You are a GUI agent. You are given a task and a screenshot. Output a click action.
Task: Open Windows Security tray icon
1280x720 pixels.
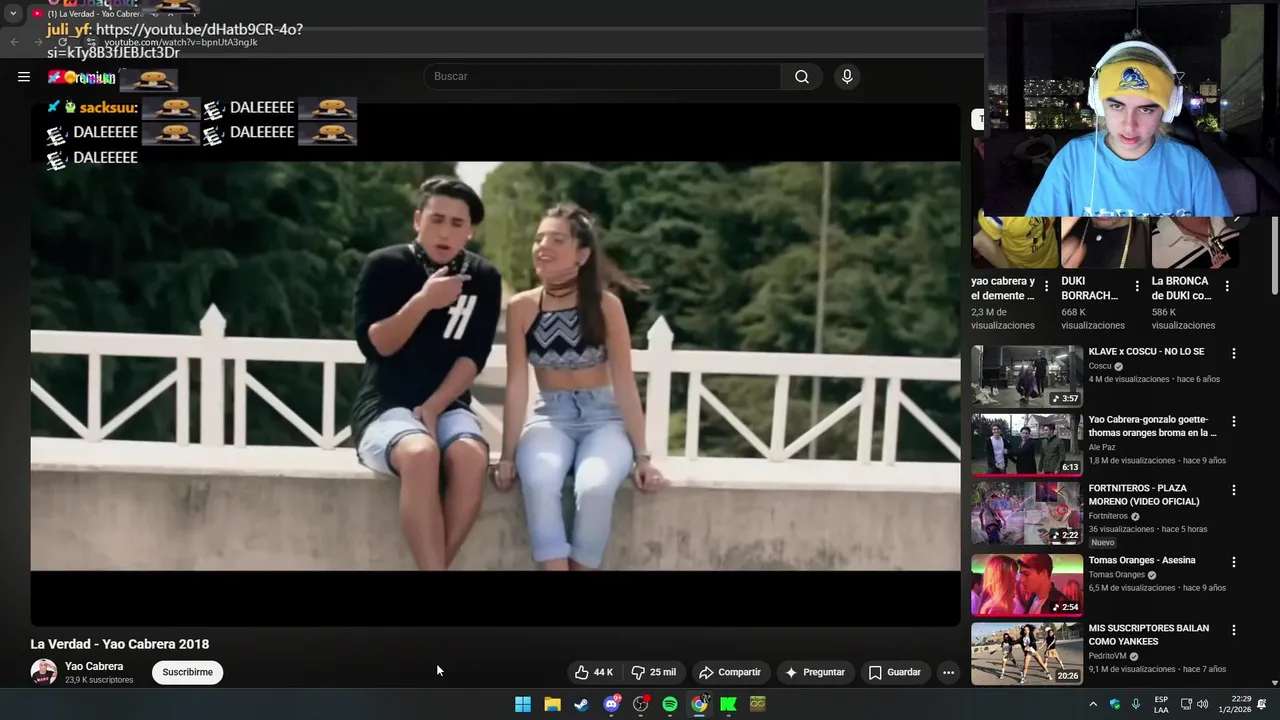(x=1115, y=704)
